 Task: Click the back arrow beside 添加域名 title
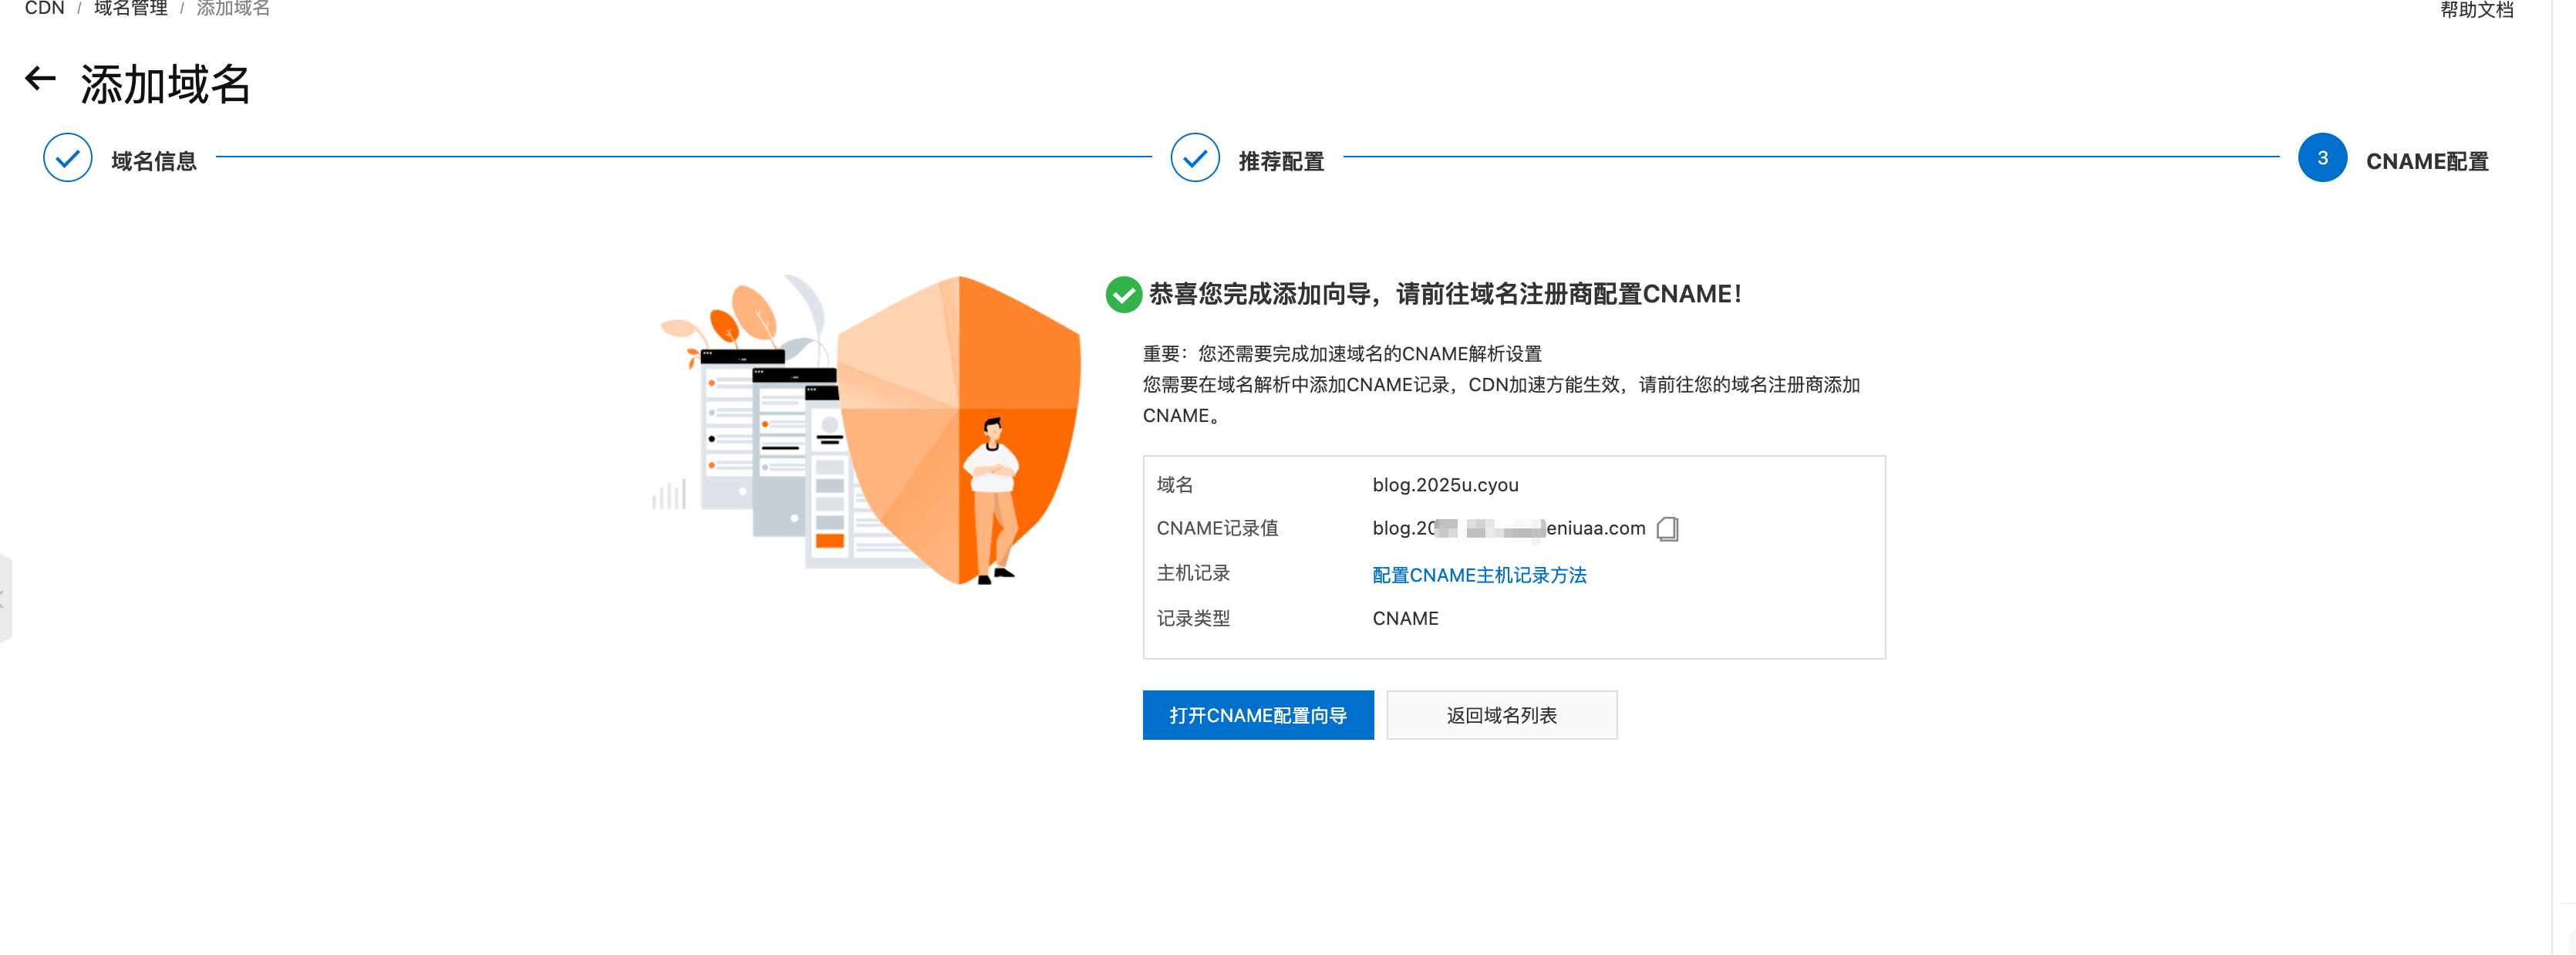tap(41, 78)
